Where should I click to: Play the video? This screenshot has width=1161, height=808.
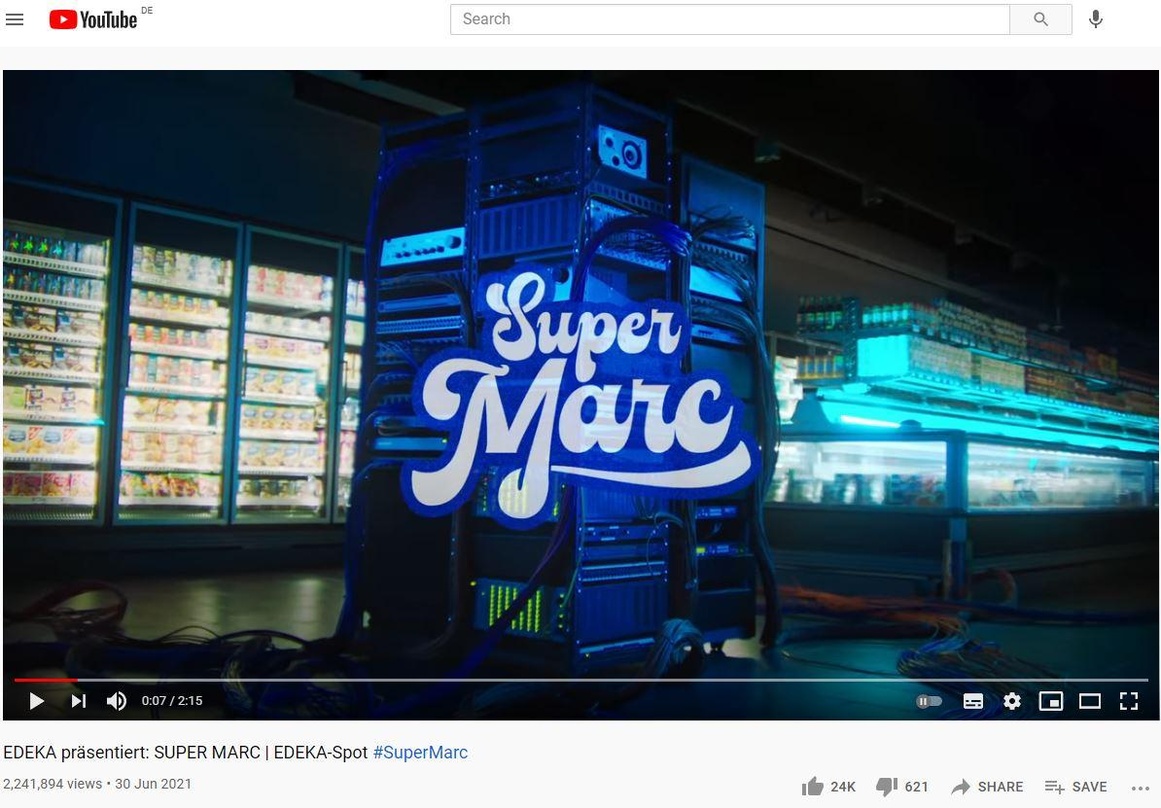[x=36, y=701]
